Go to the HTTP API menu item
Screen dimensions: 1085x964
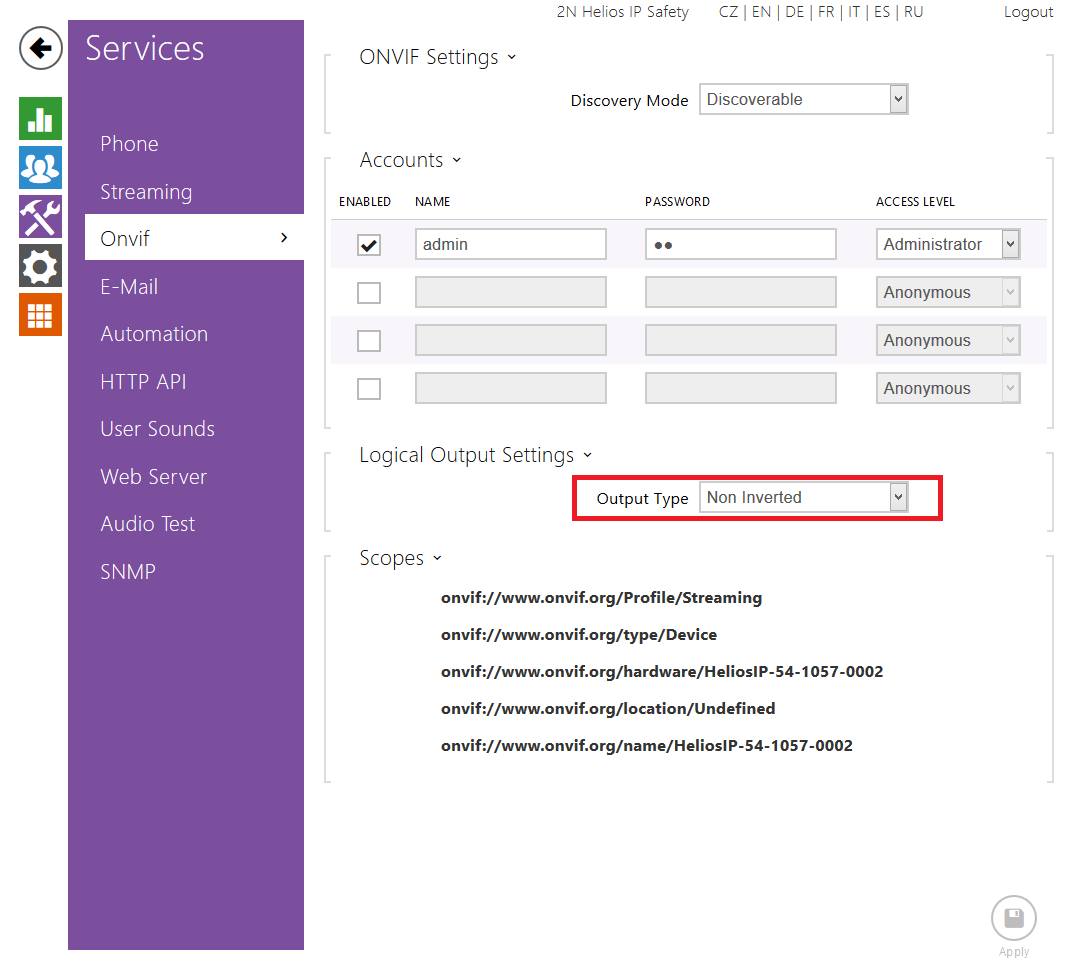[143, 382]
